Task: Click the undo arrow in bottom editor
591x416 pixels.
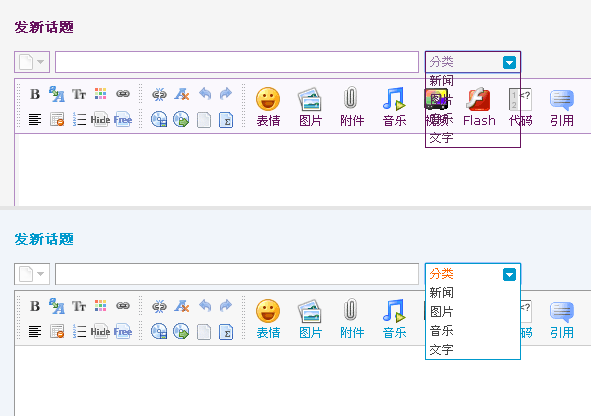Action: (205, 306)
